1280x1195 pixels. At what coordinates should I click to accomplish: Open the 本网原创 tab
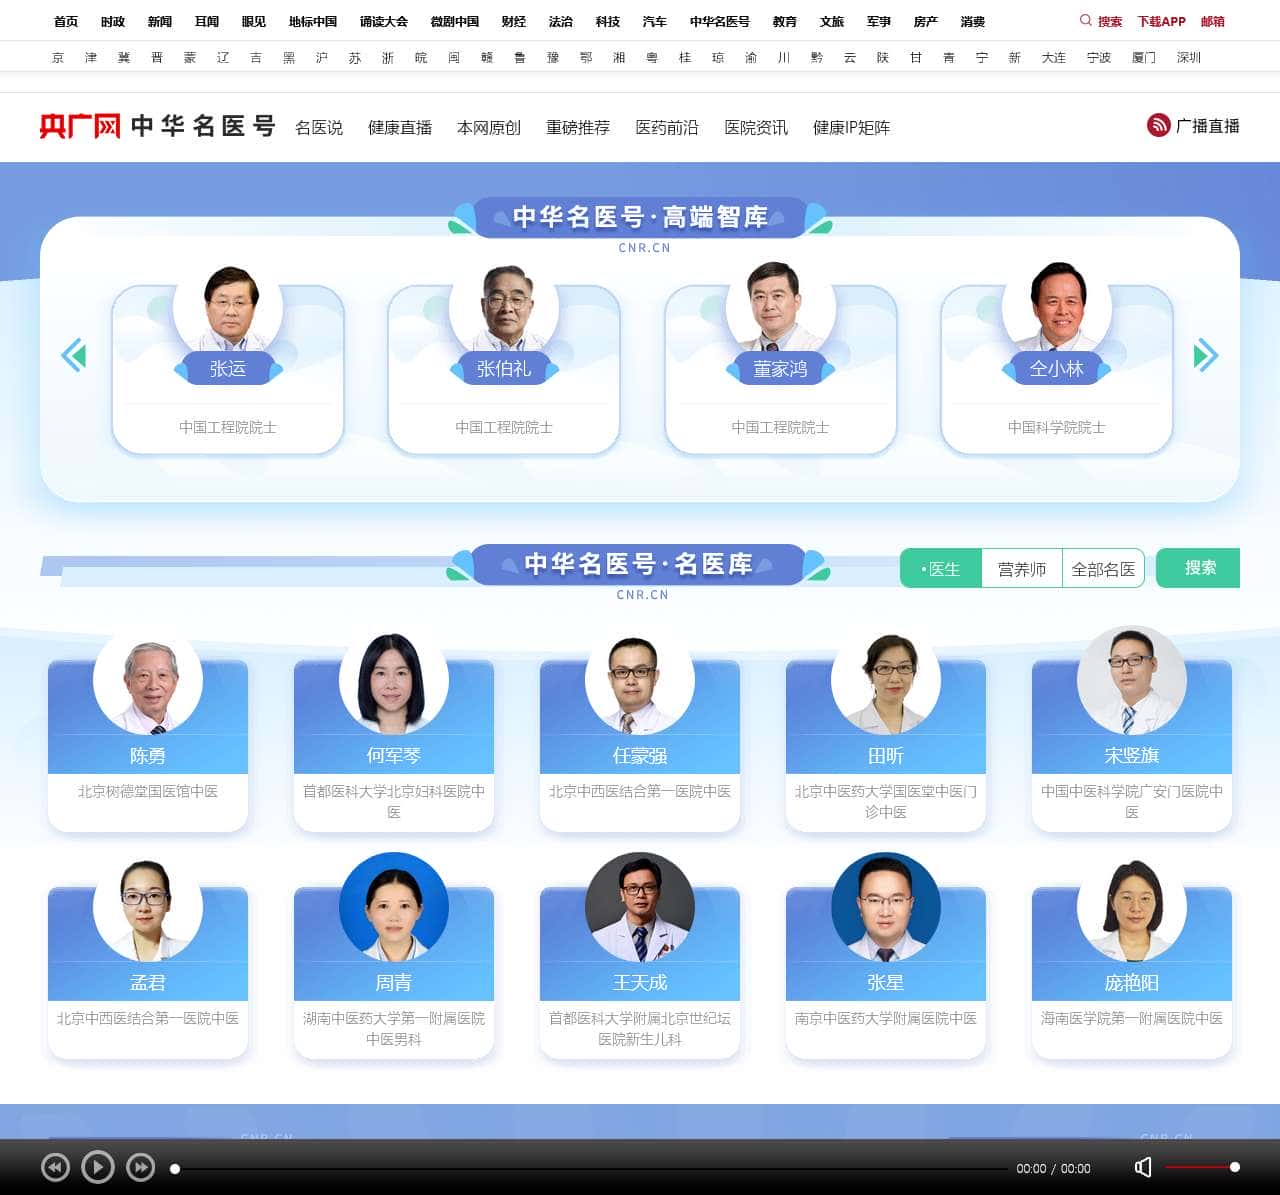(x=489, y=127)
